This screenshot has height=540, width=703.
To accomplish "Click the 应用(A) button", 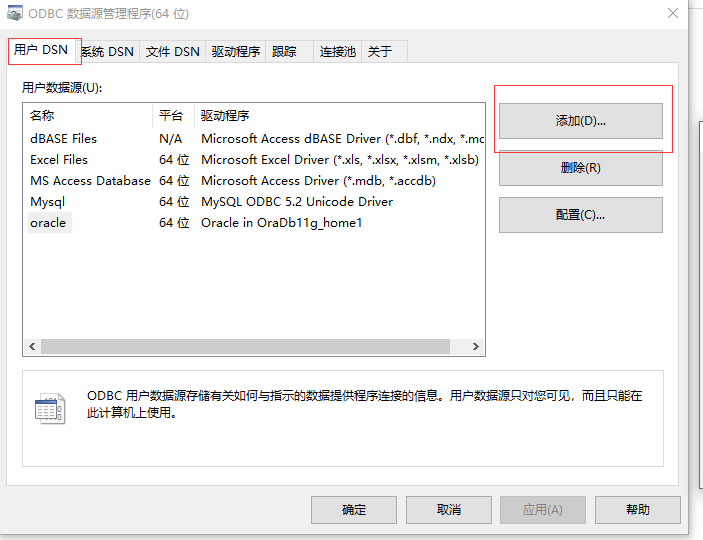I will (543, 510).
